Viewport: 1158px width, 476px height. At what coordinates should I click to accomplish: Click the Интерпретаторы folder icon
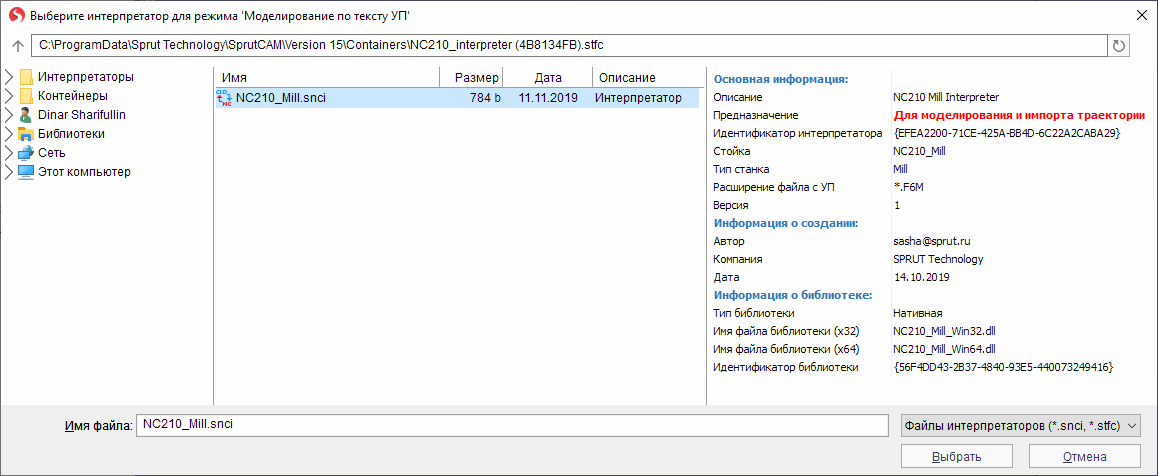[x=27, y=77]
